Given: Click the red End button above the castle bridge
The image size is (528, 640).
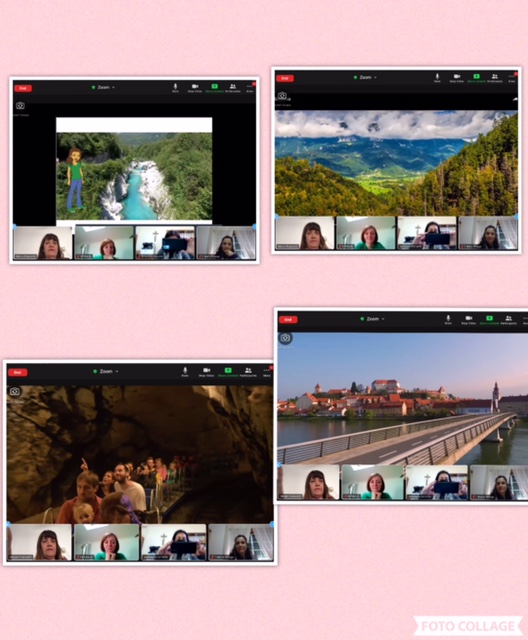Looking at the screenshot, I should (288, 320).
